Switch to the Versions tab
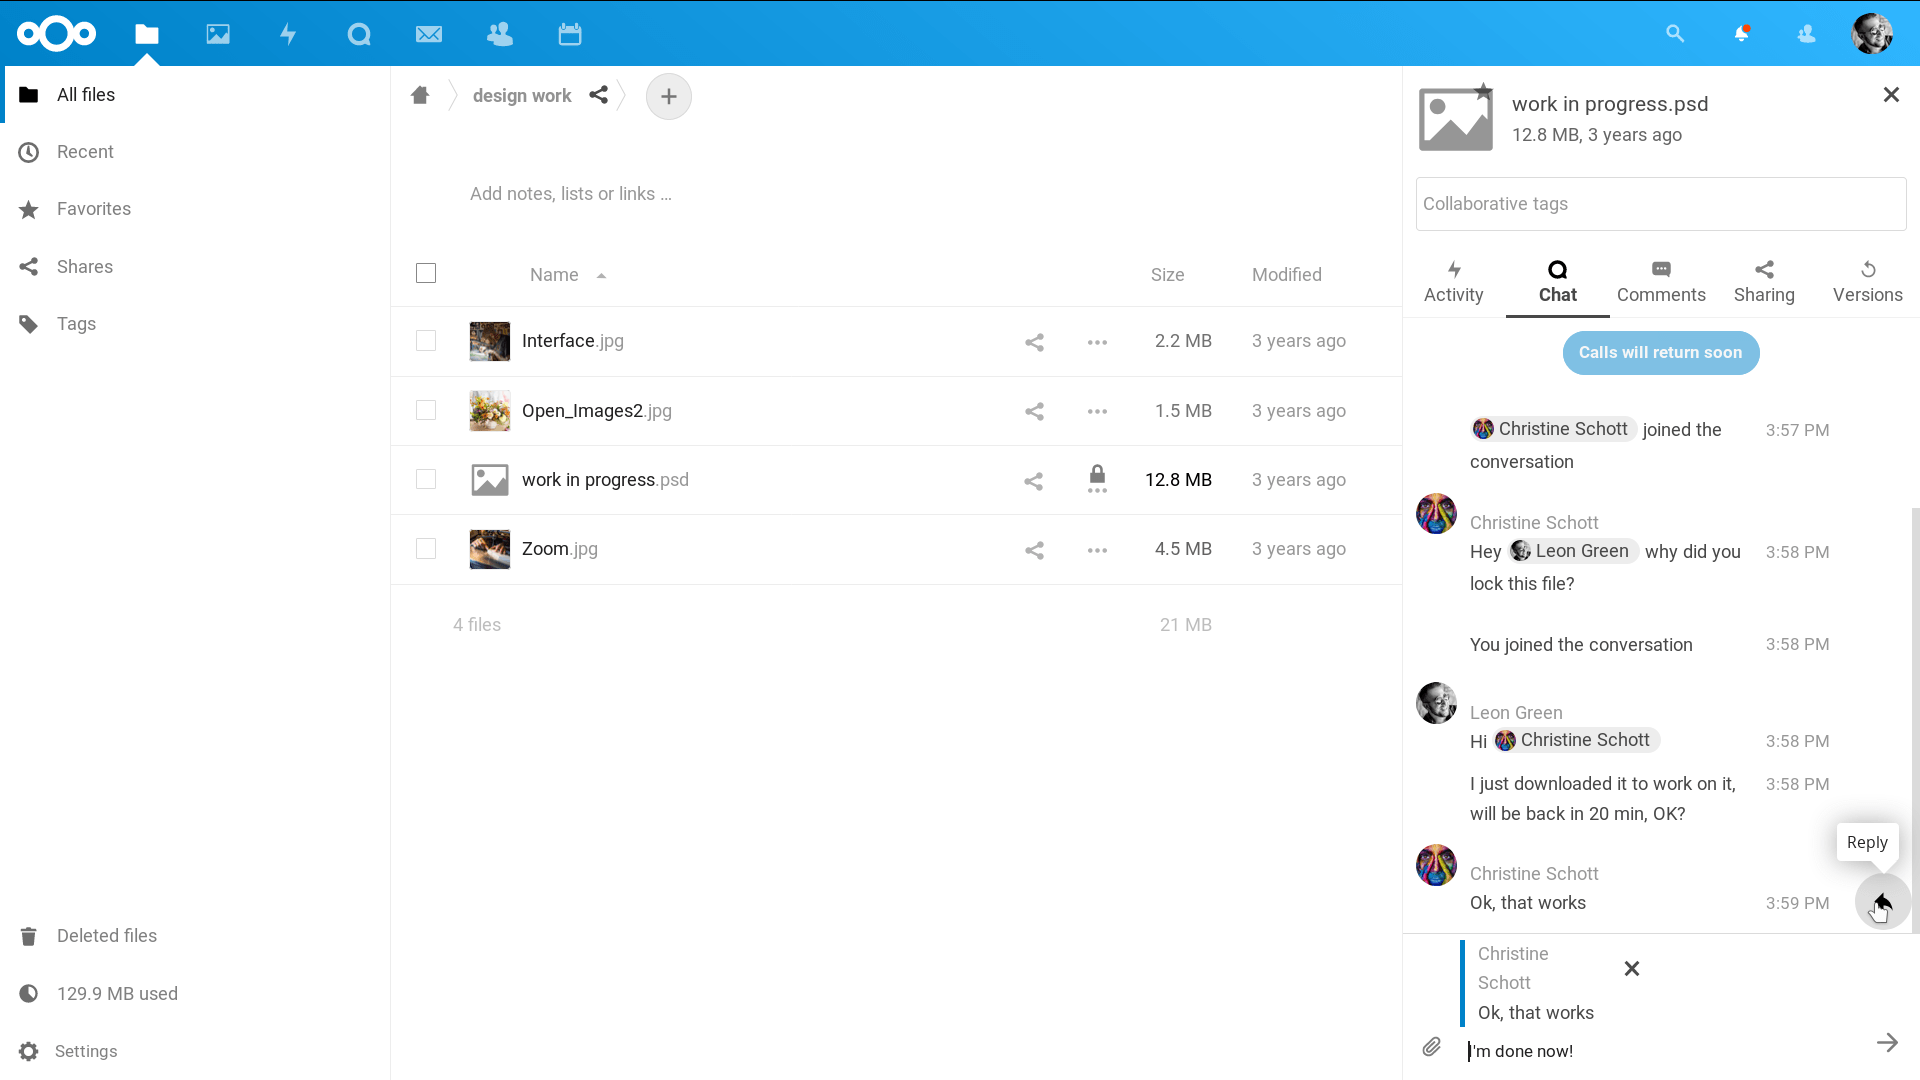 pos(1867,281)
